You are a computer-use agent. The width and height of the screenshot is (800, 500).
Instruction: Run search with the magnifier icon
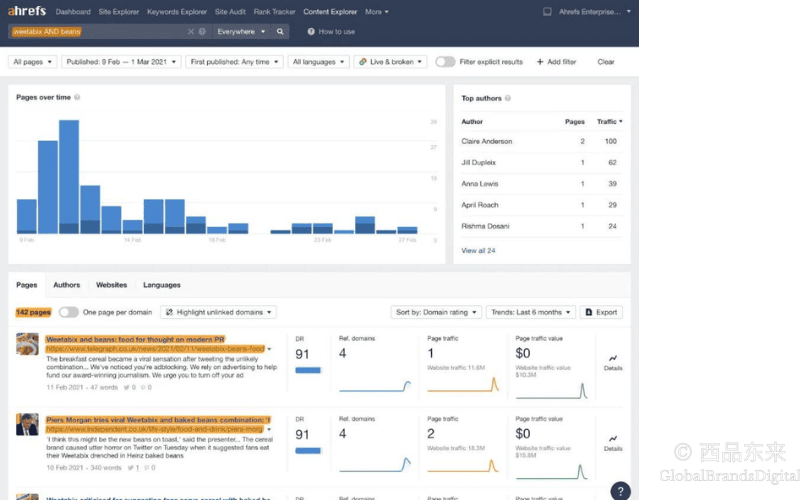click(x=280, y=32)
